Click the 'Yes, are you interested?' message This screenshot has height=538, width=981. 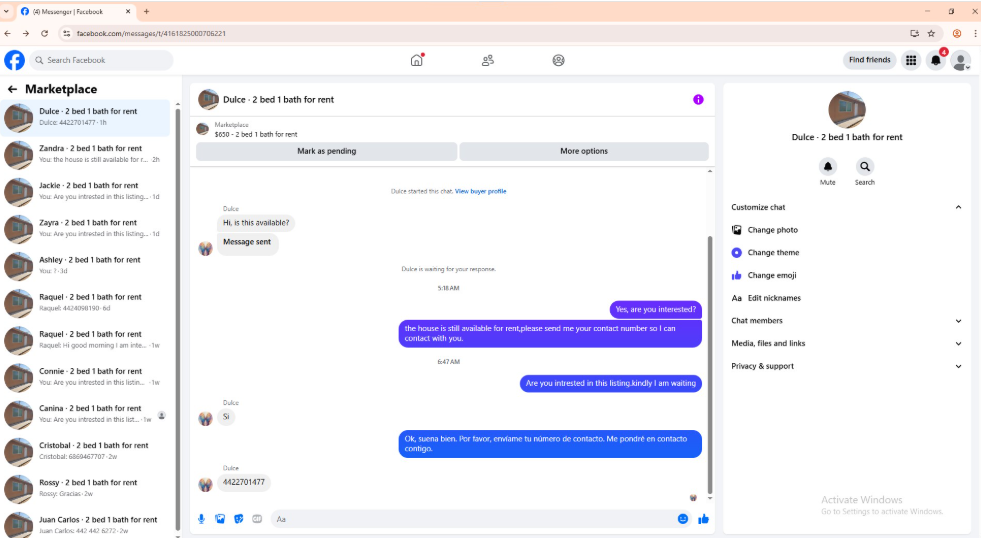tap(656, 309)
